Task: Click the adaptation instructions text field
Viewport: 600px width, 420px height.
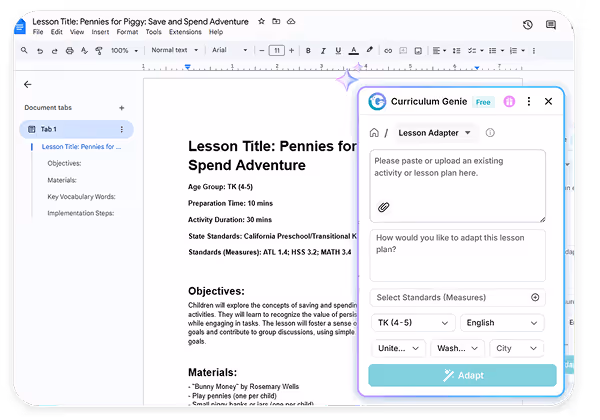Action: pyautogui.click(x=458, y=256)
